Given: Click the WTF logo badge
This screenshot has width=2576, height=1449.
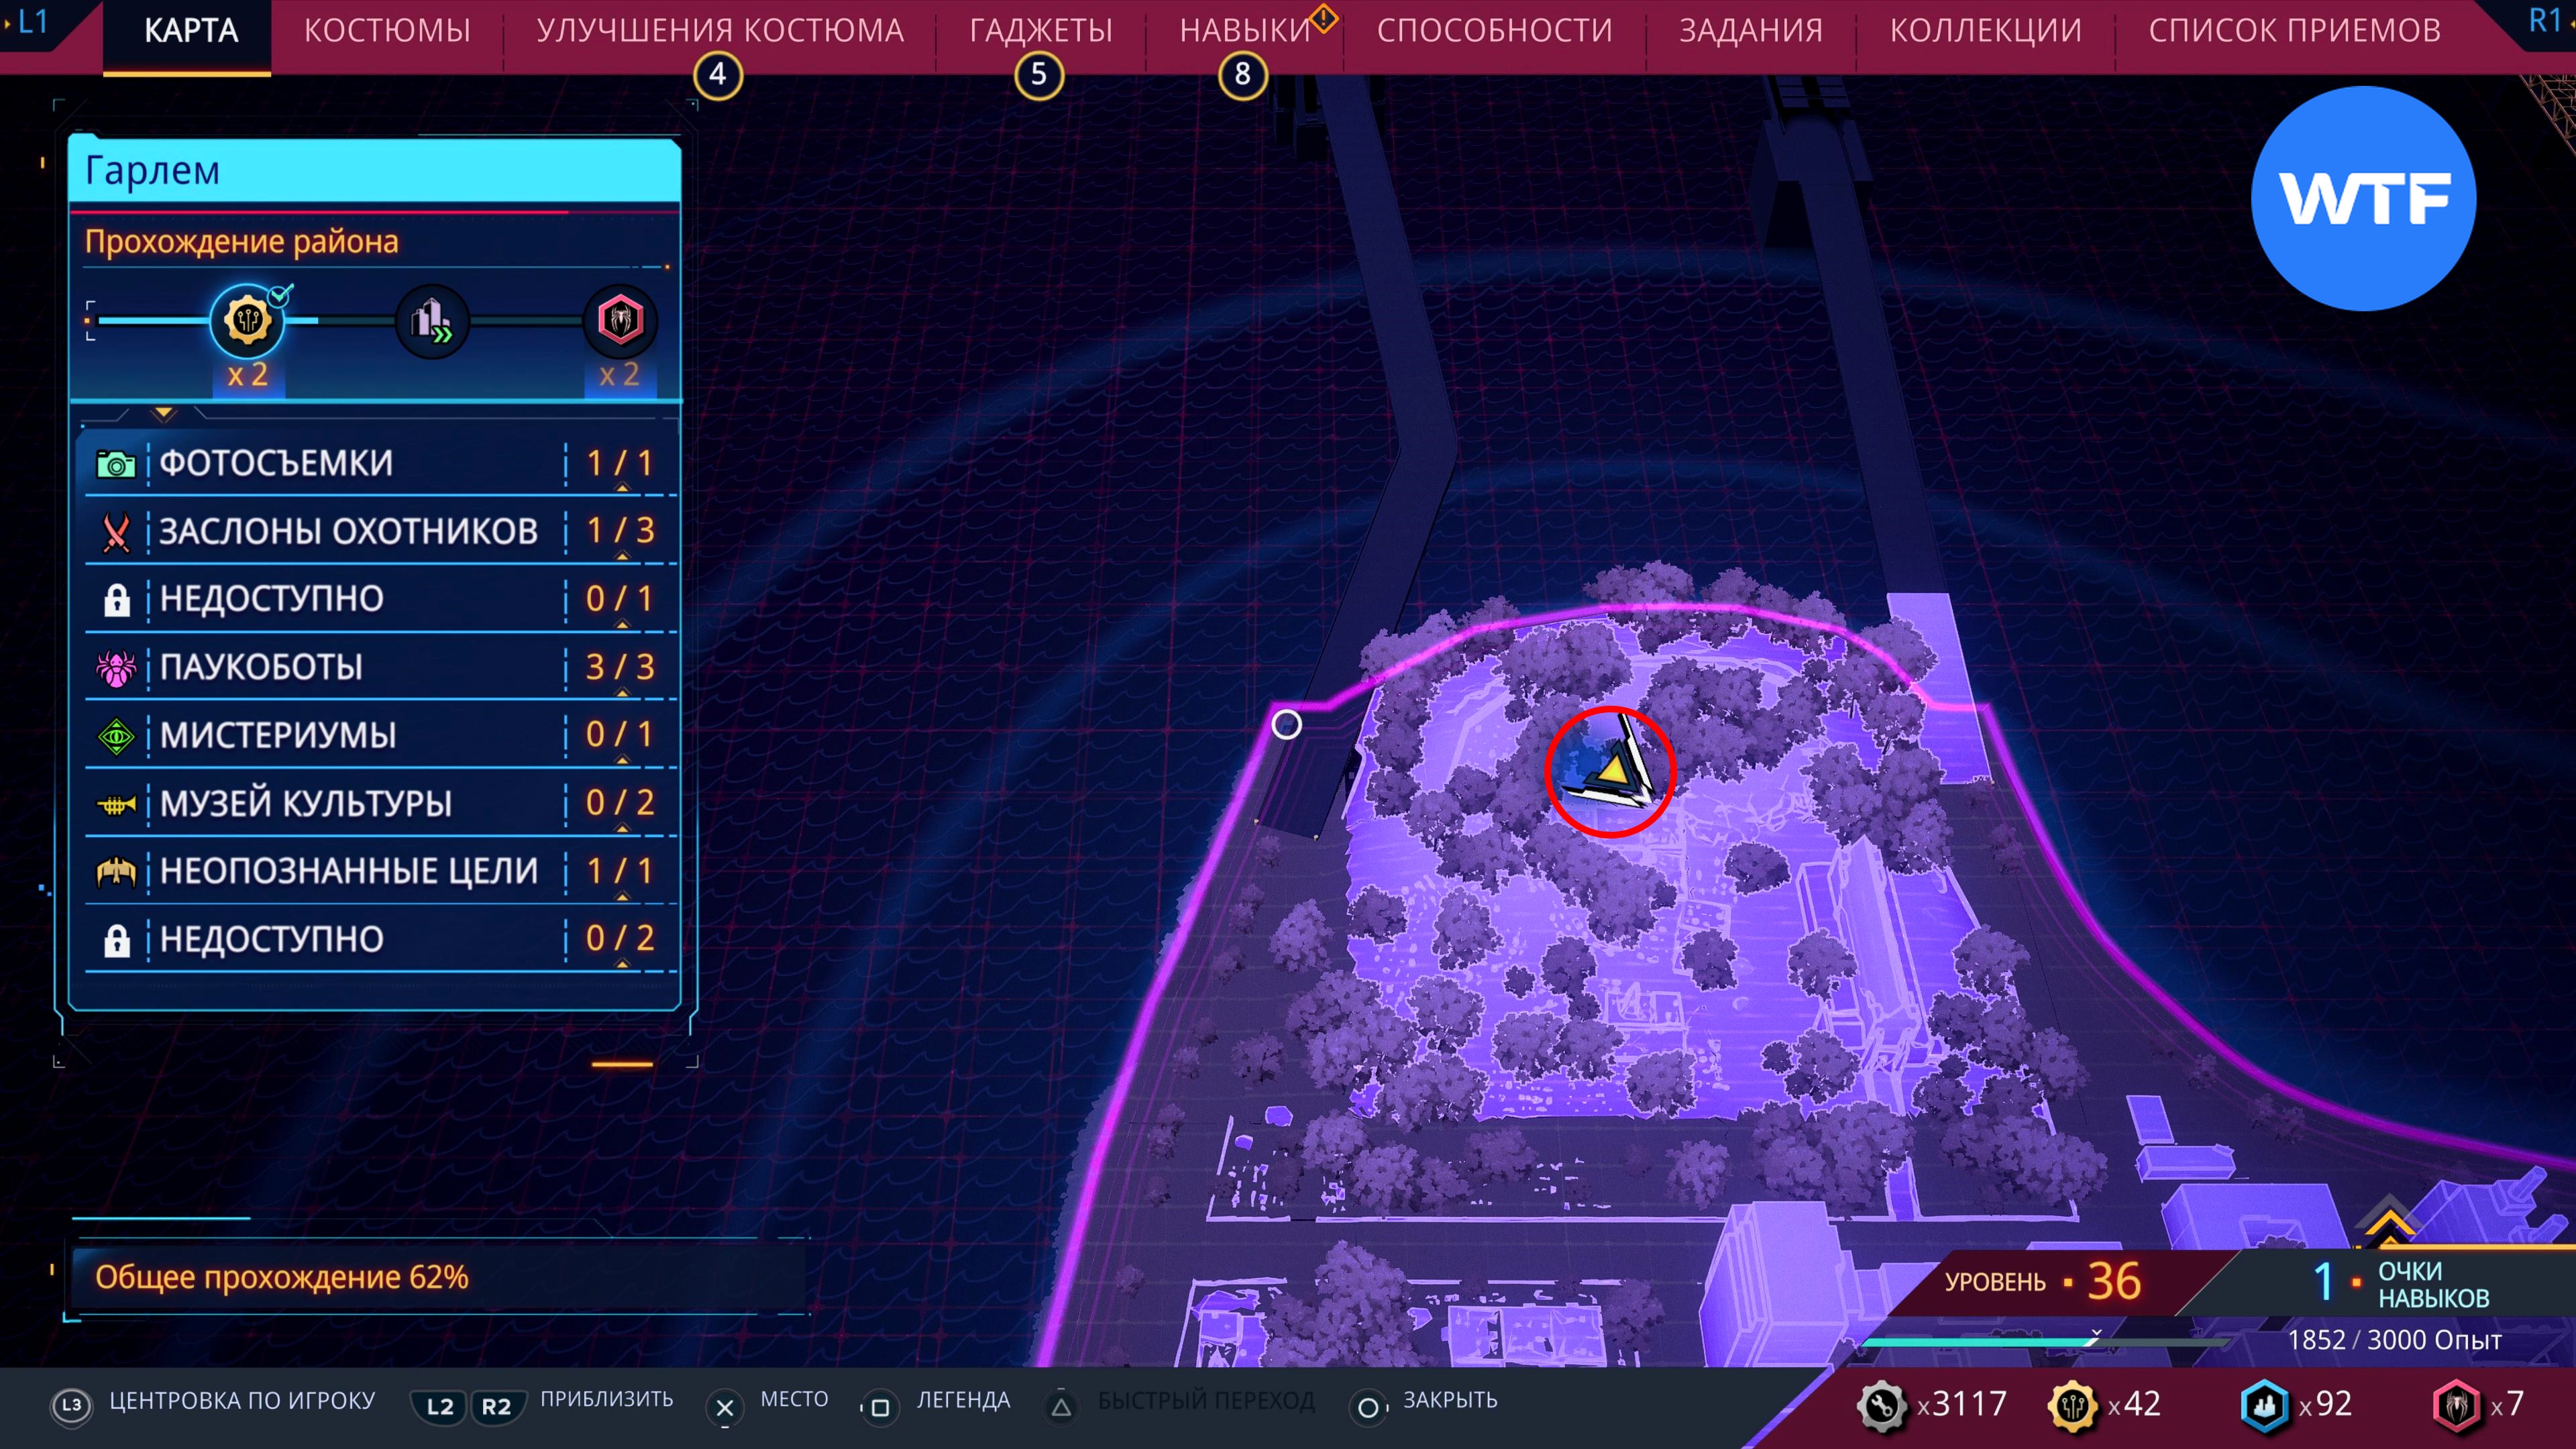Looking at the screenshot, I should click(2363, 199).
